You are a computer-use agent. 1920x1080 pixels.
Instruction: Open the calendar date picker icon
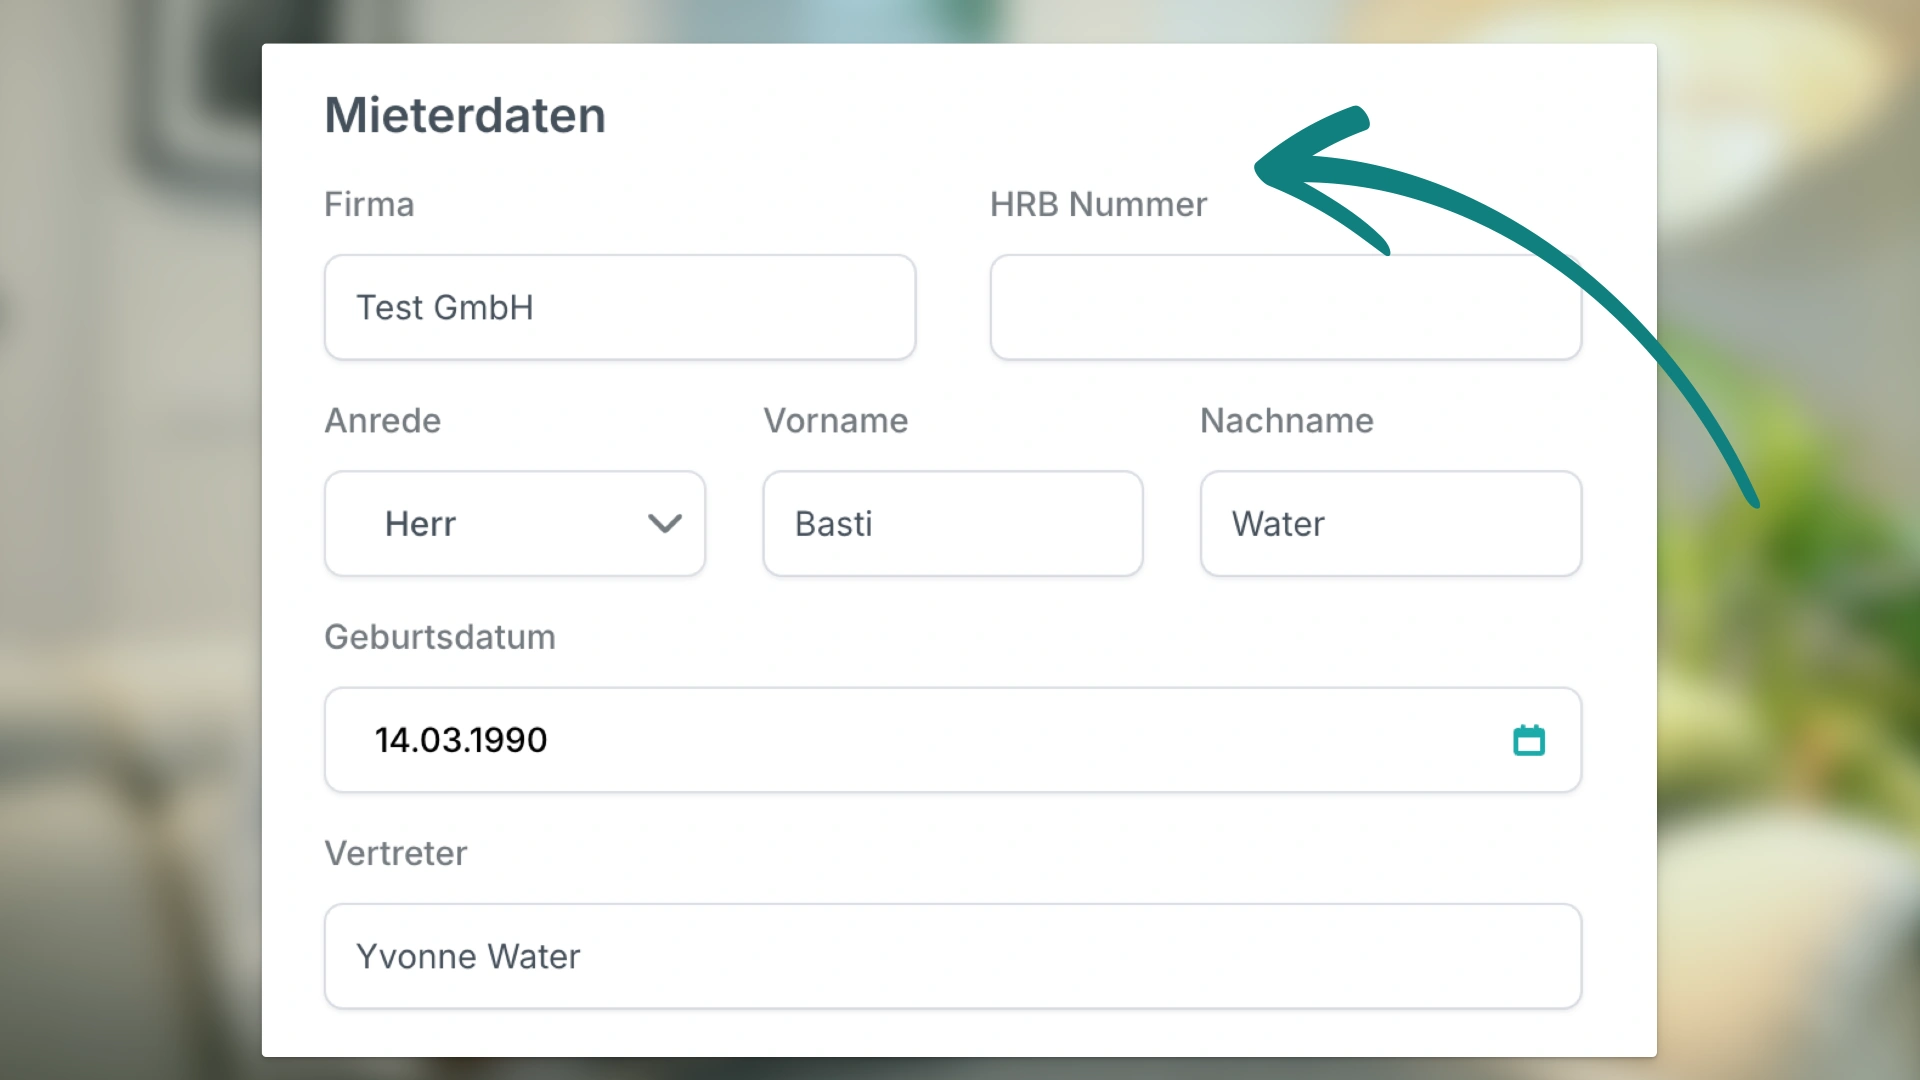point(1528,740)
